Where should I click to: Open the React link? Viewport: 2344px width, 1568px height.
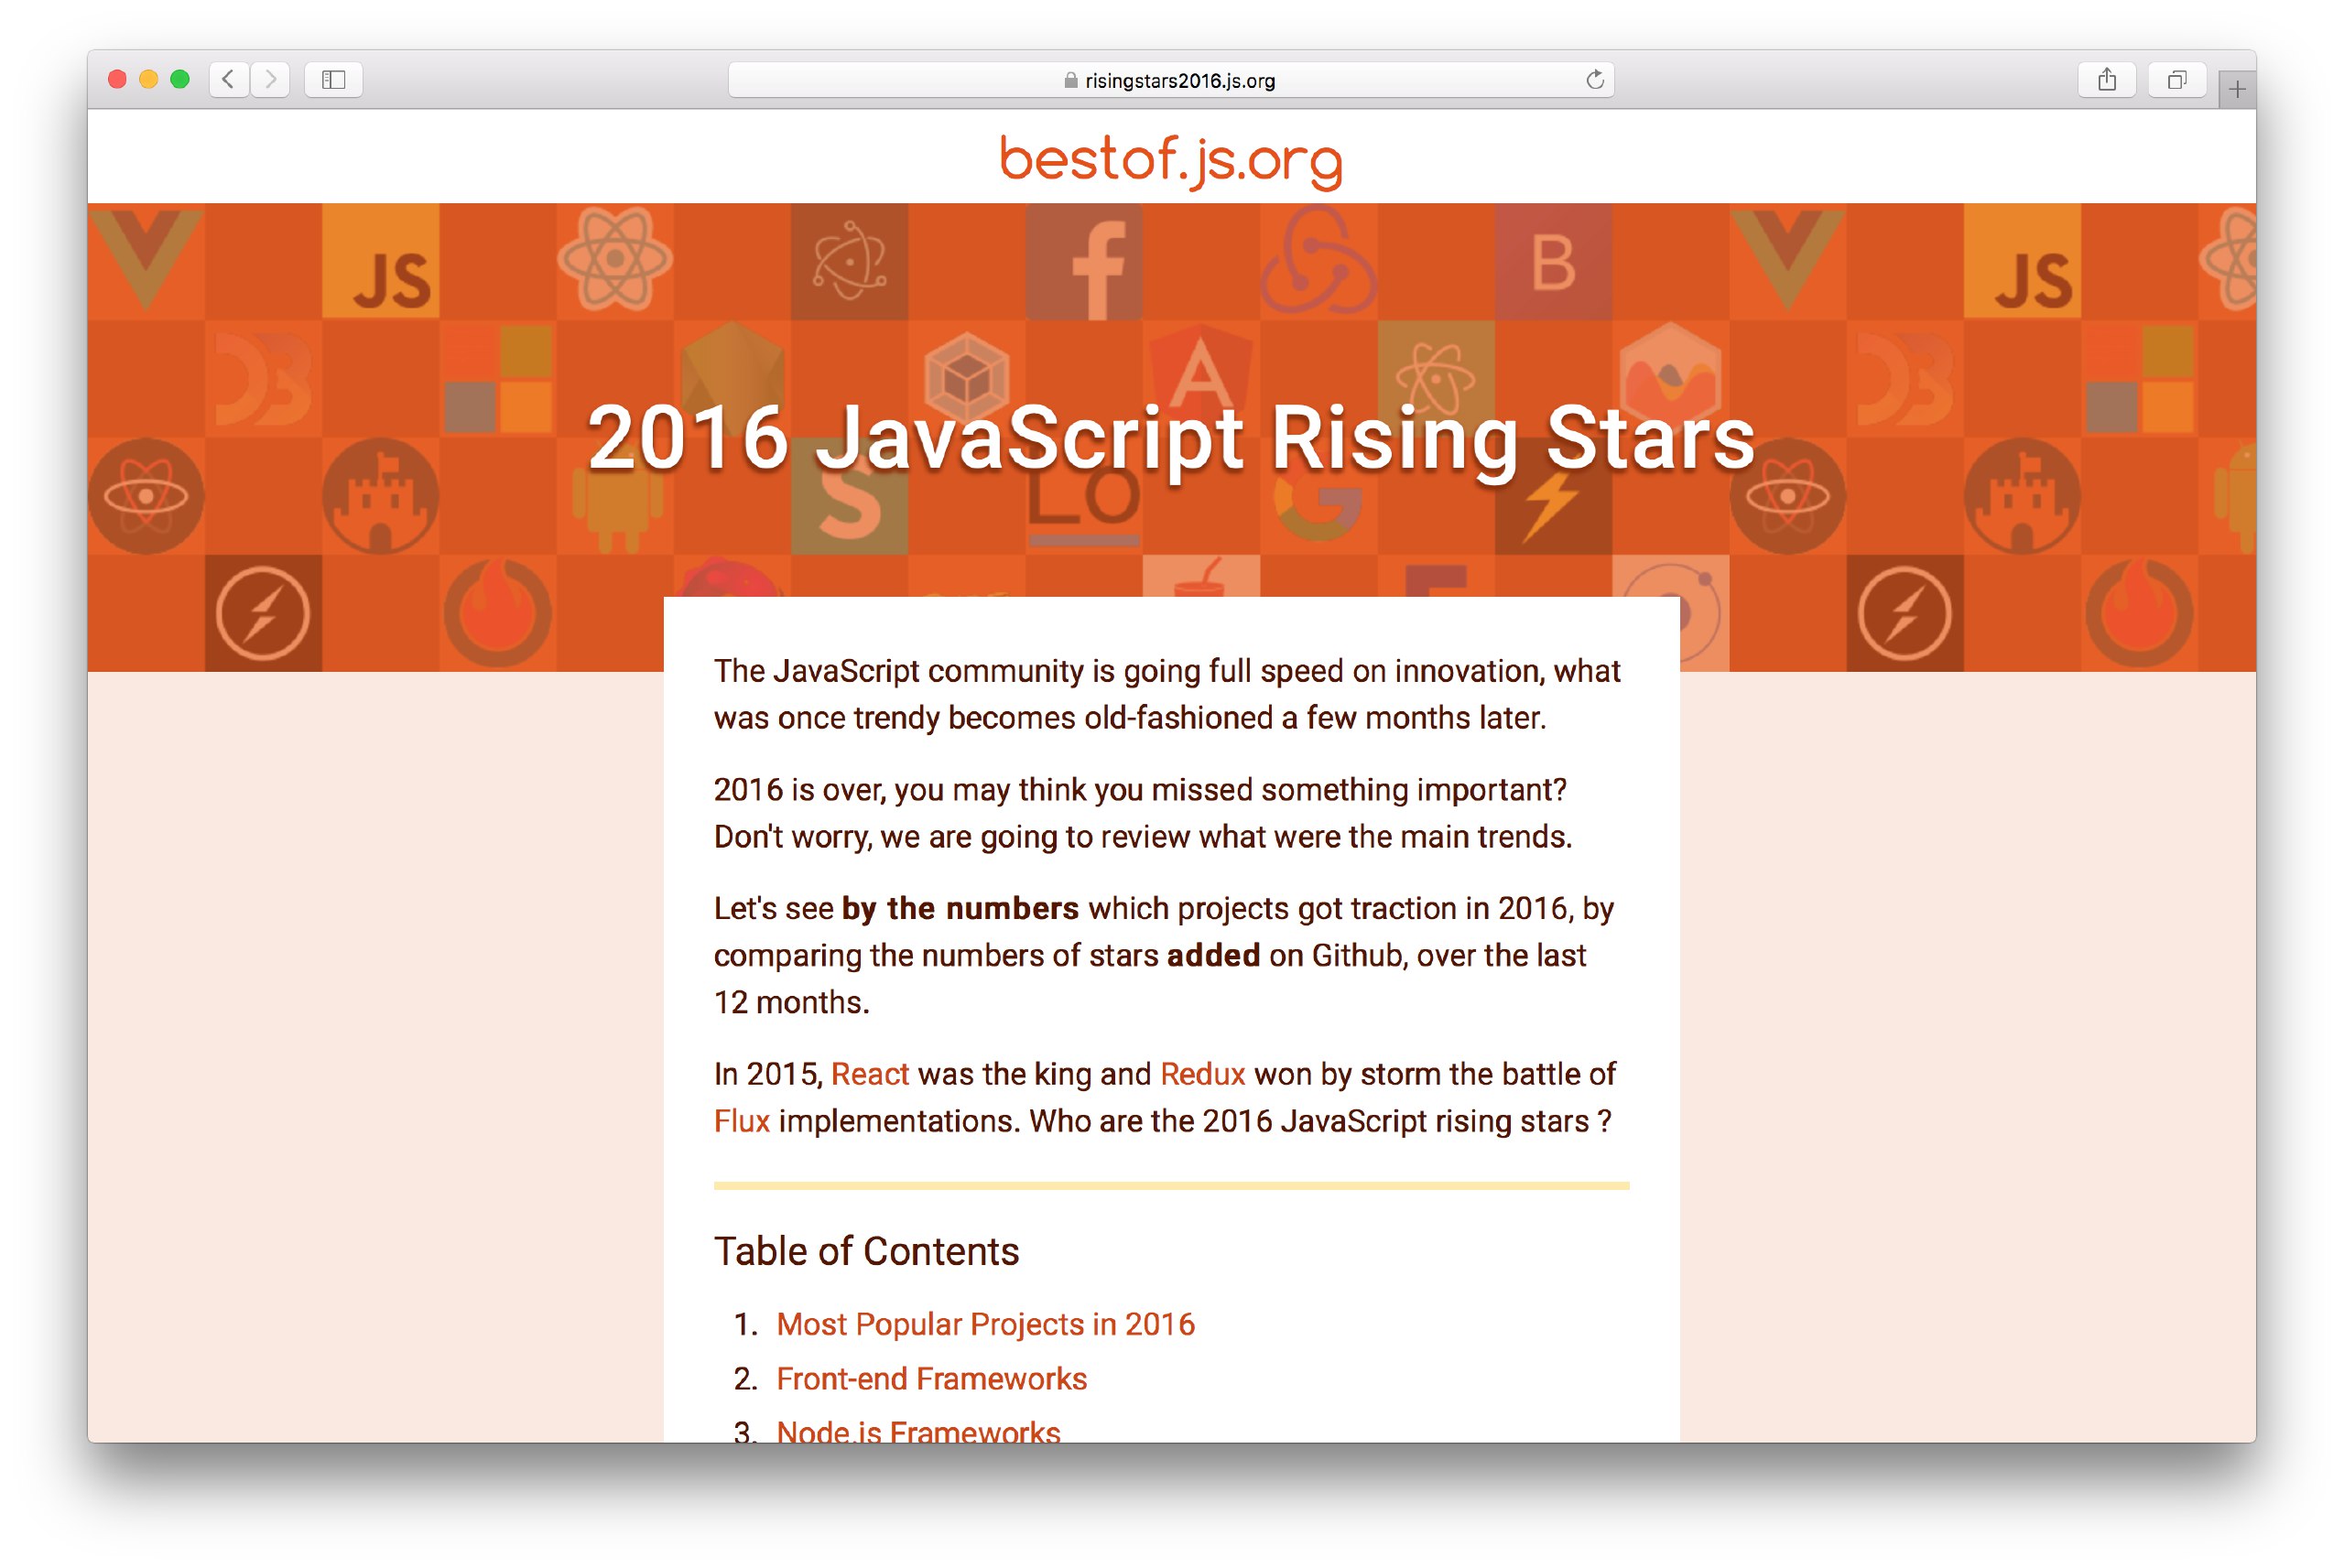coord(869,1074)
